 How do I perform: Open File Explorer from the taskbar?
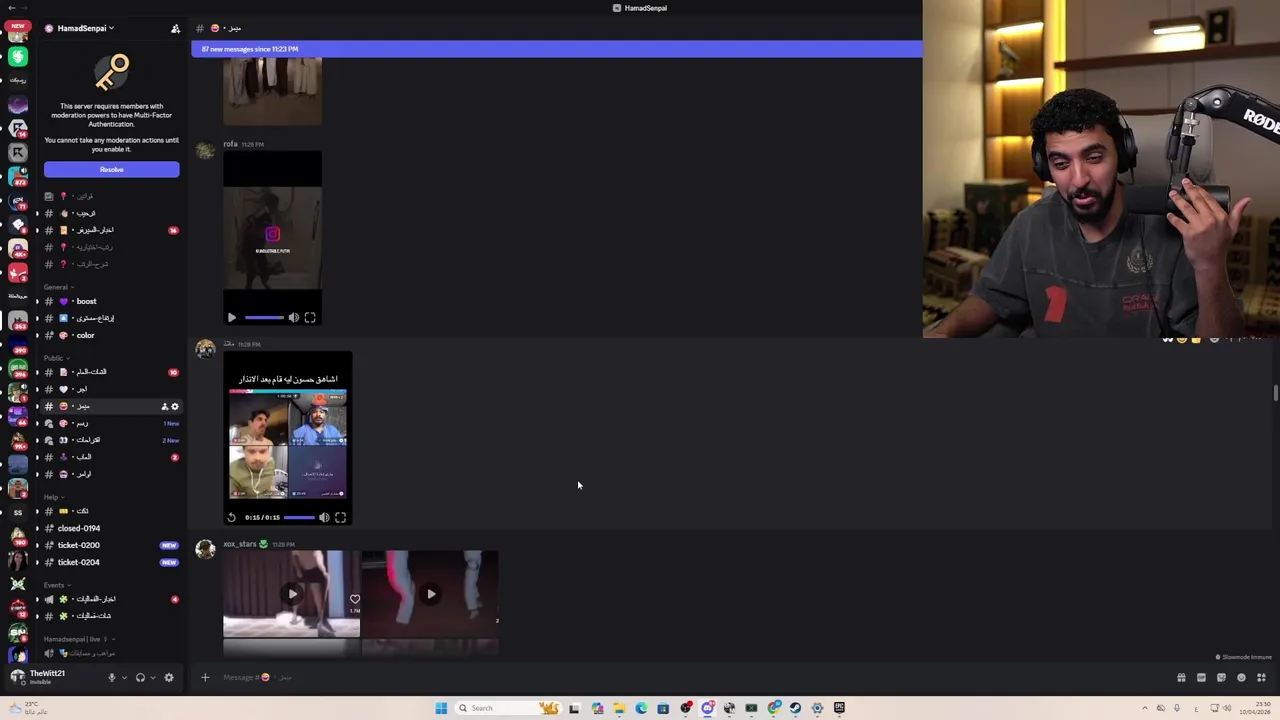tap(619, 708)
